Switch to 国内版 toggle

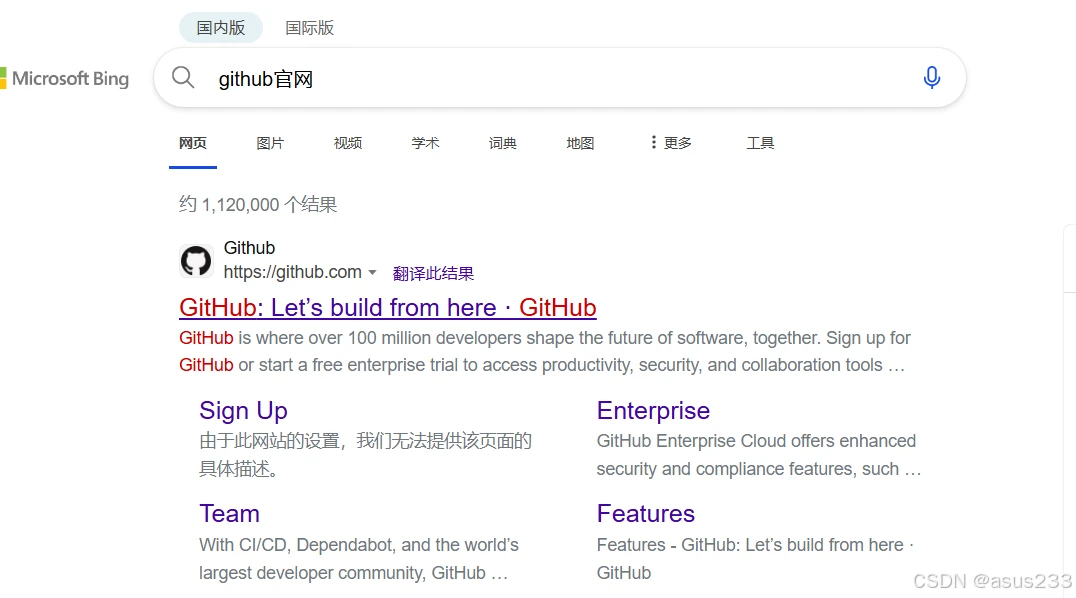pos(221,28)
